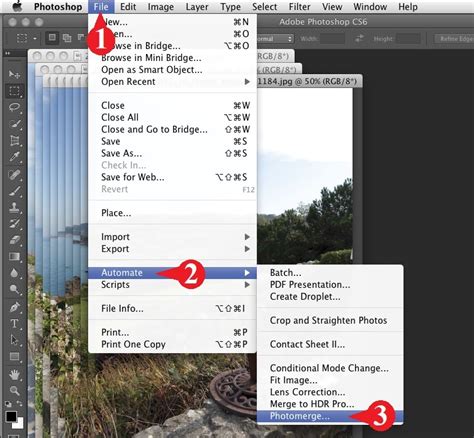Select the Dodge tool
This screenshot has width=474, height=438.
tap(14, 289)
